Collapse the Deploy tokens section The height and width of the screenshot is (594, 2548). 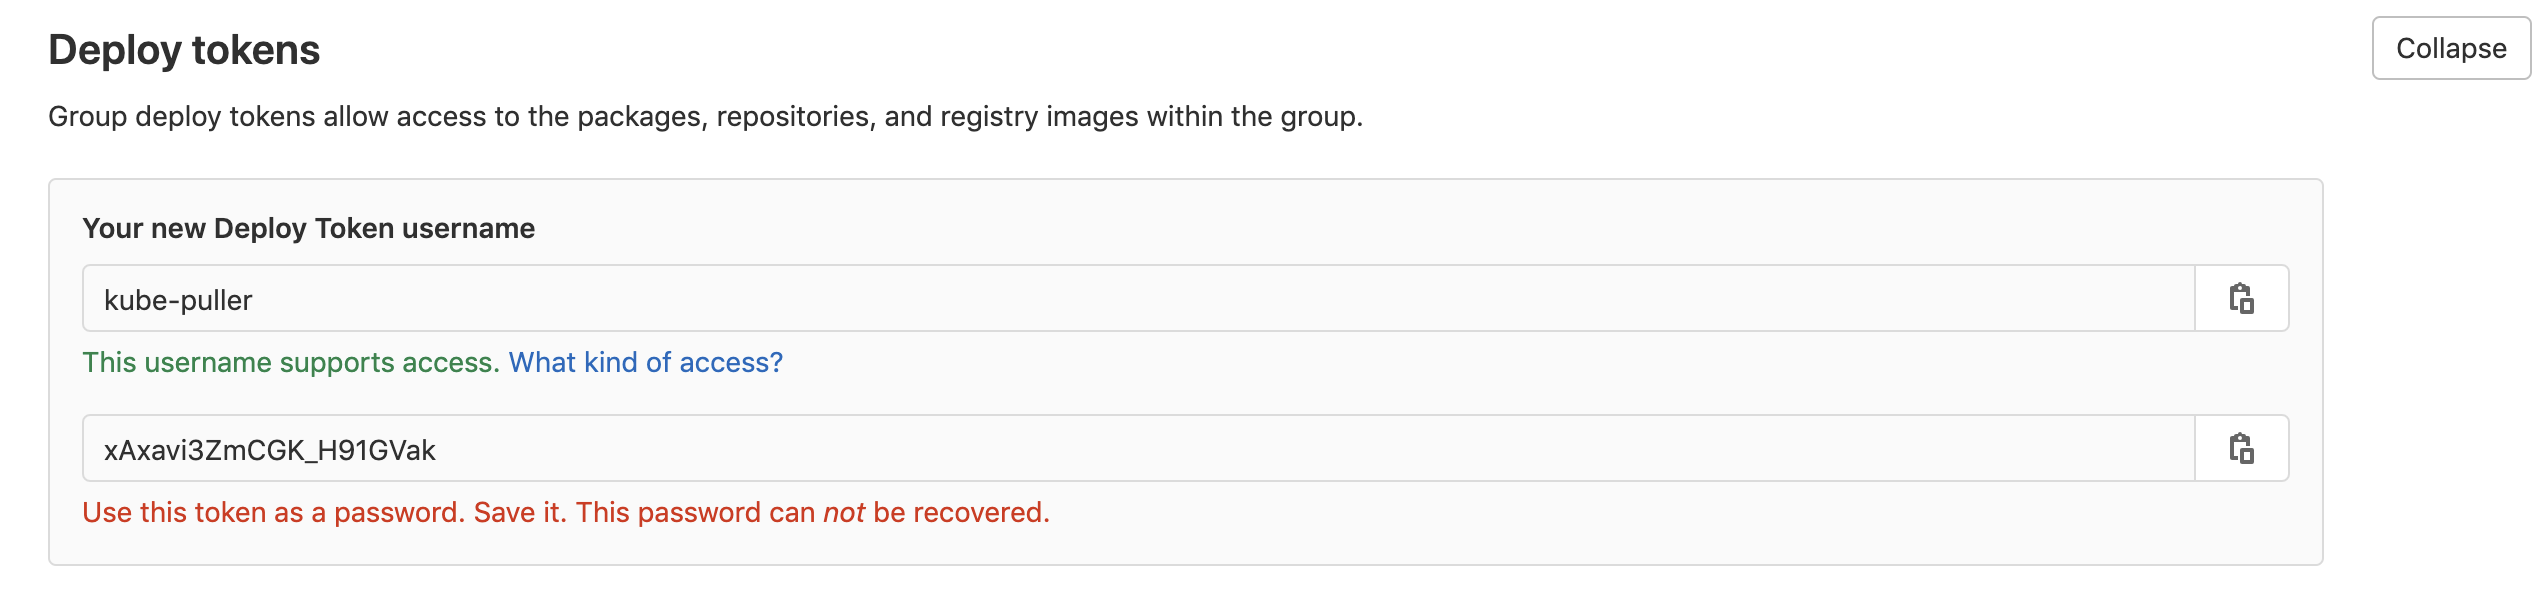click(2450, 49)
